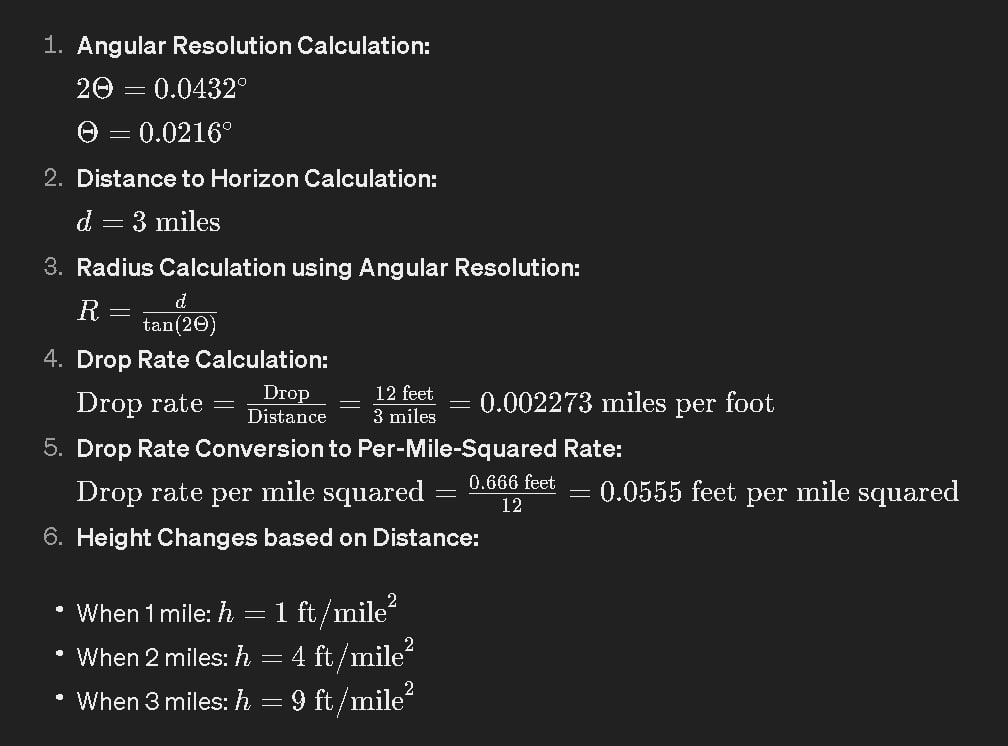
Task: Click the When 2 miles bullet line
Action: 245,655
